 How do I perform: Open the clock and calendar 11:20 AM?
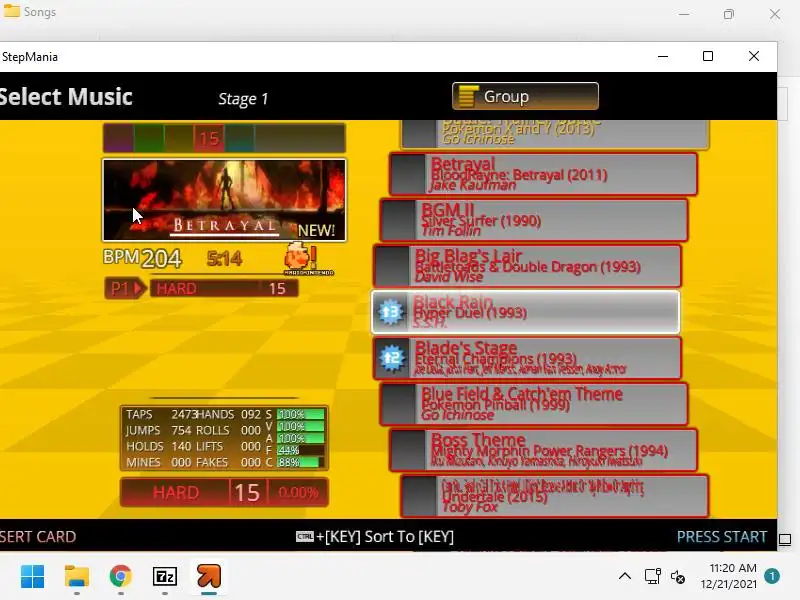(729, 576)
